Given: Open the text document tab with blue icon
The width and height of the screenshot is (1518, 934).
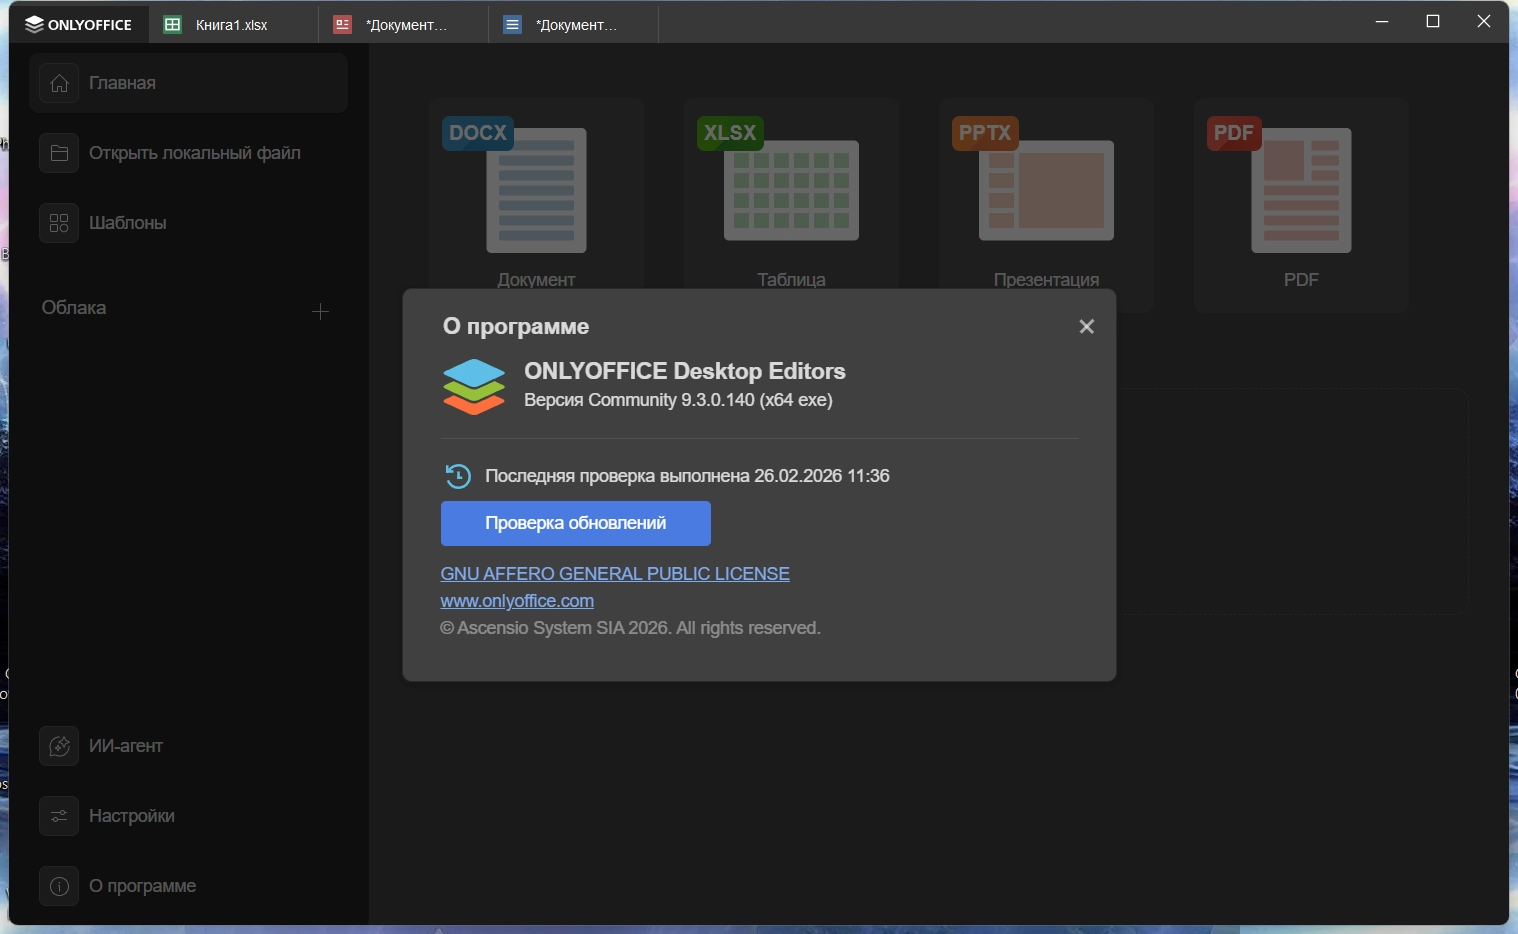Looking at the screenshot, I should coord(574,24).
